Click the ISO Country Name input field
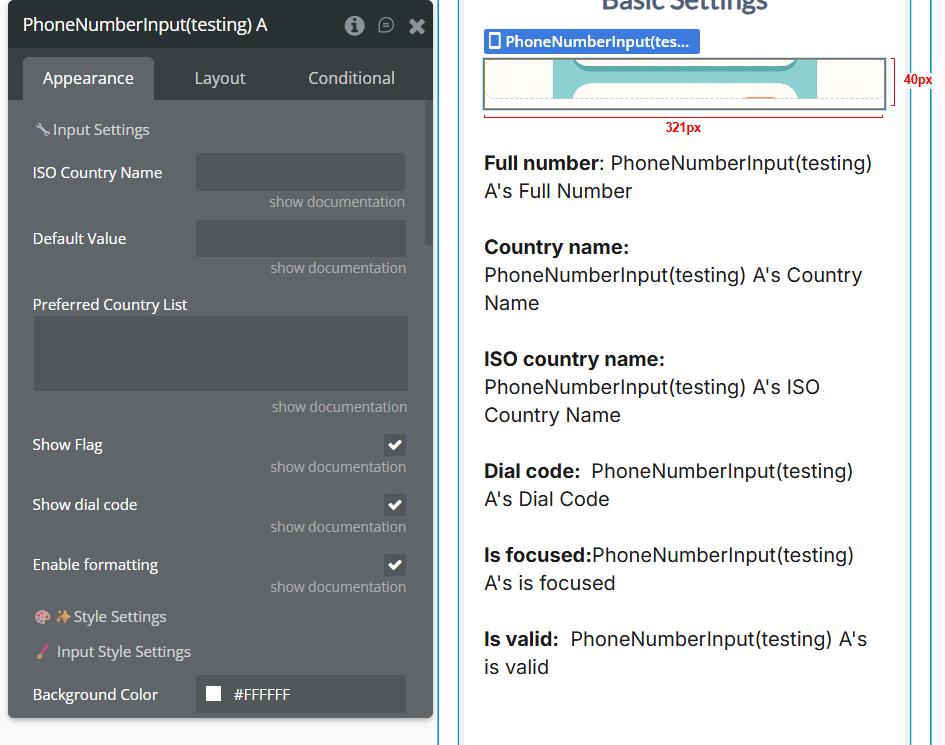 [x=300, y=172]
